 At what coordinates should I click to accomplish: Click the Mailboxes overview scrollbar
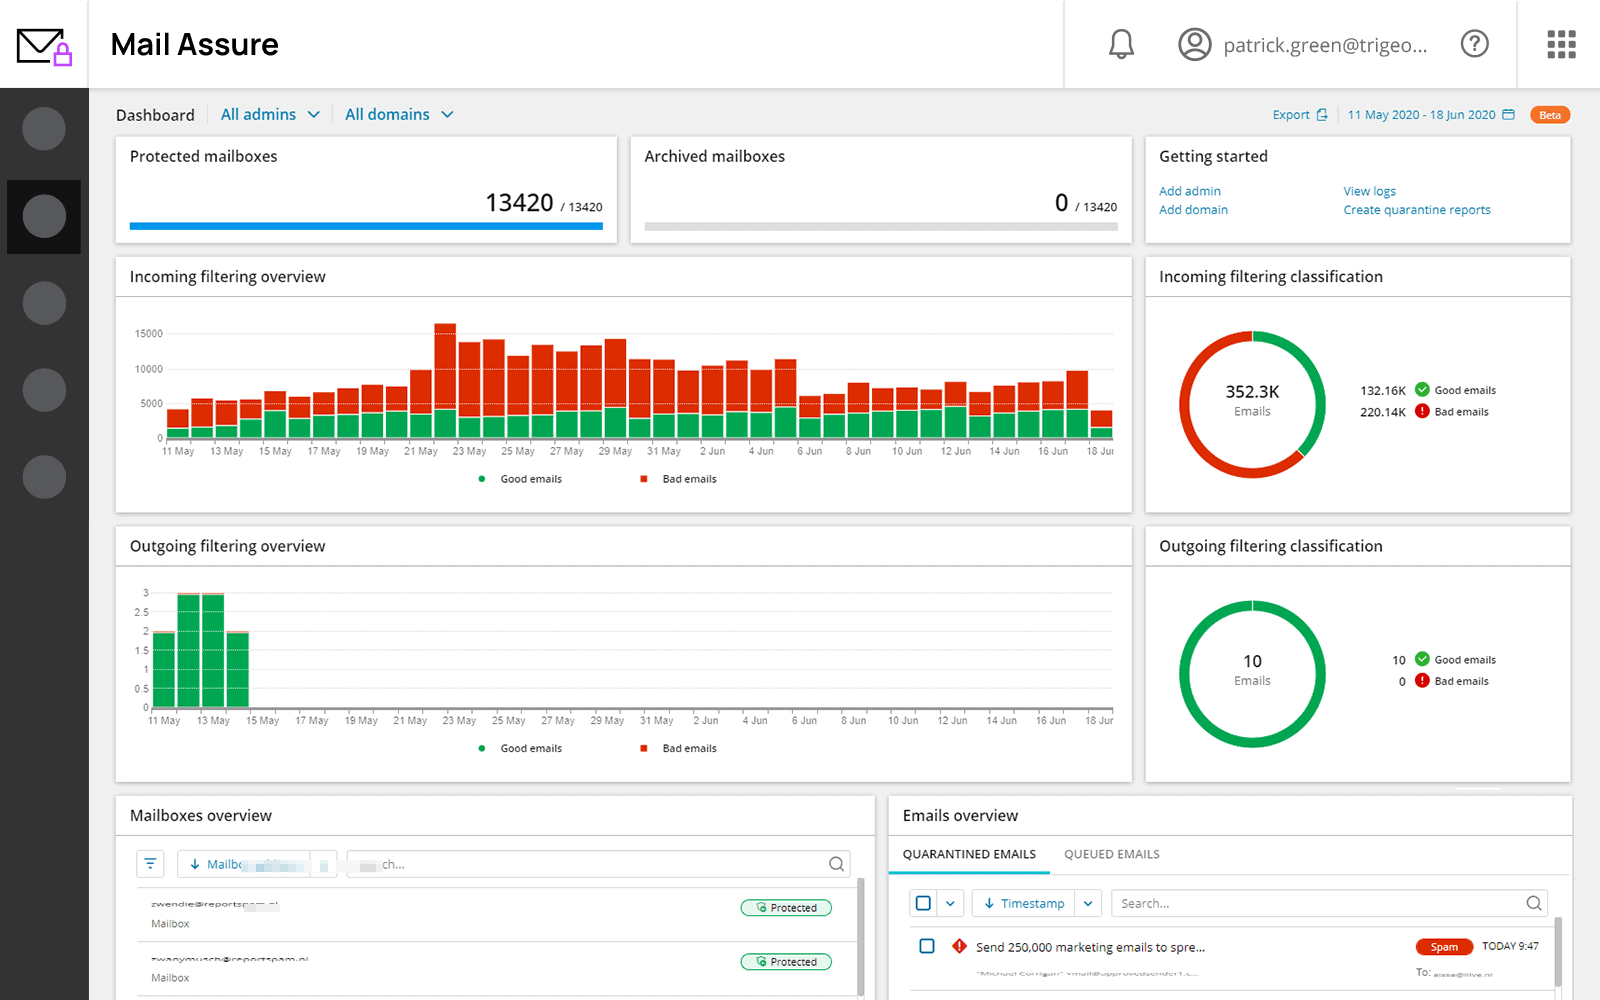click(861, 936)
